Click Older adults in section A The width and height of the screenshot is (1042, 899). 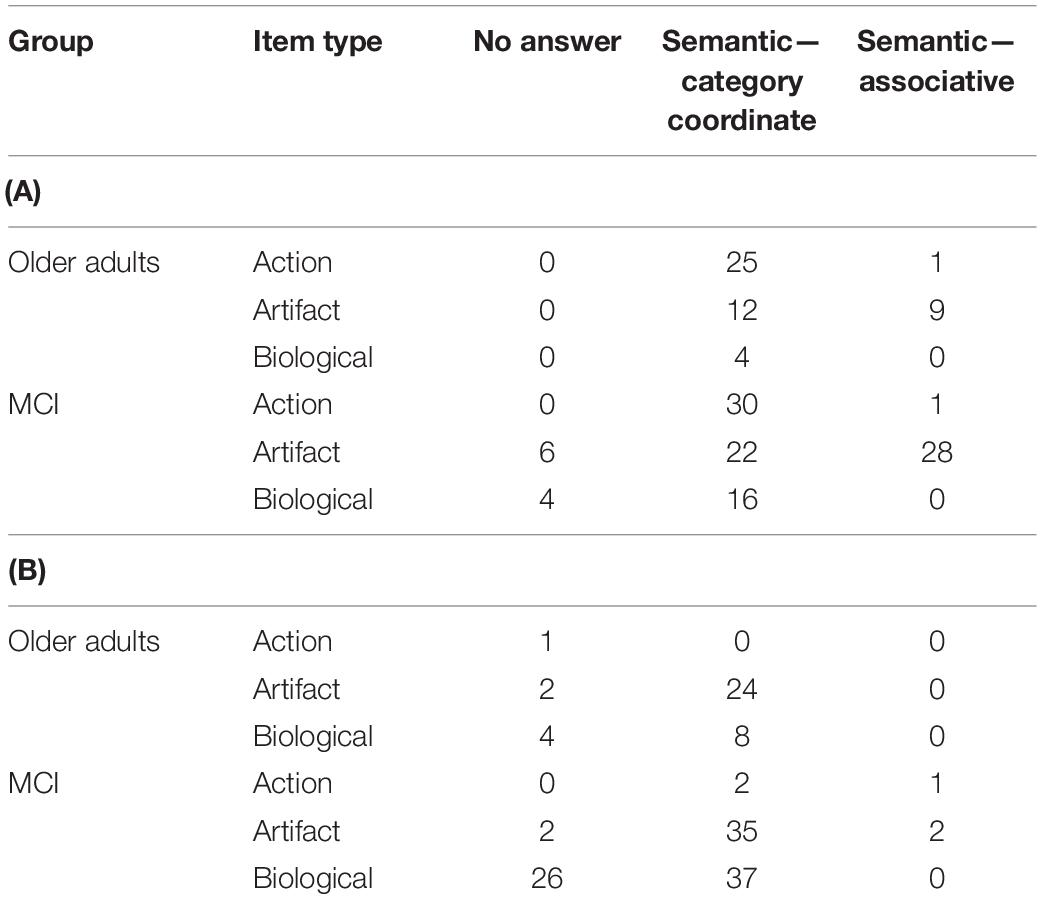(x=84, y=262)
